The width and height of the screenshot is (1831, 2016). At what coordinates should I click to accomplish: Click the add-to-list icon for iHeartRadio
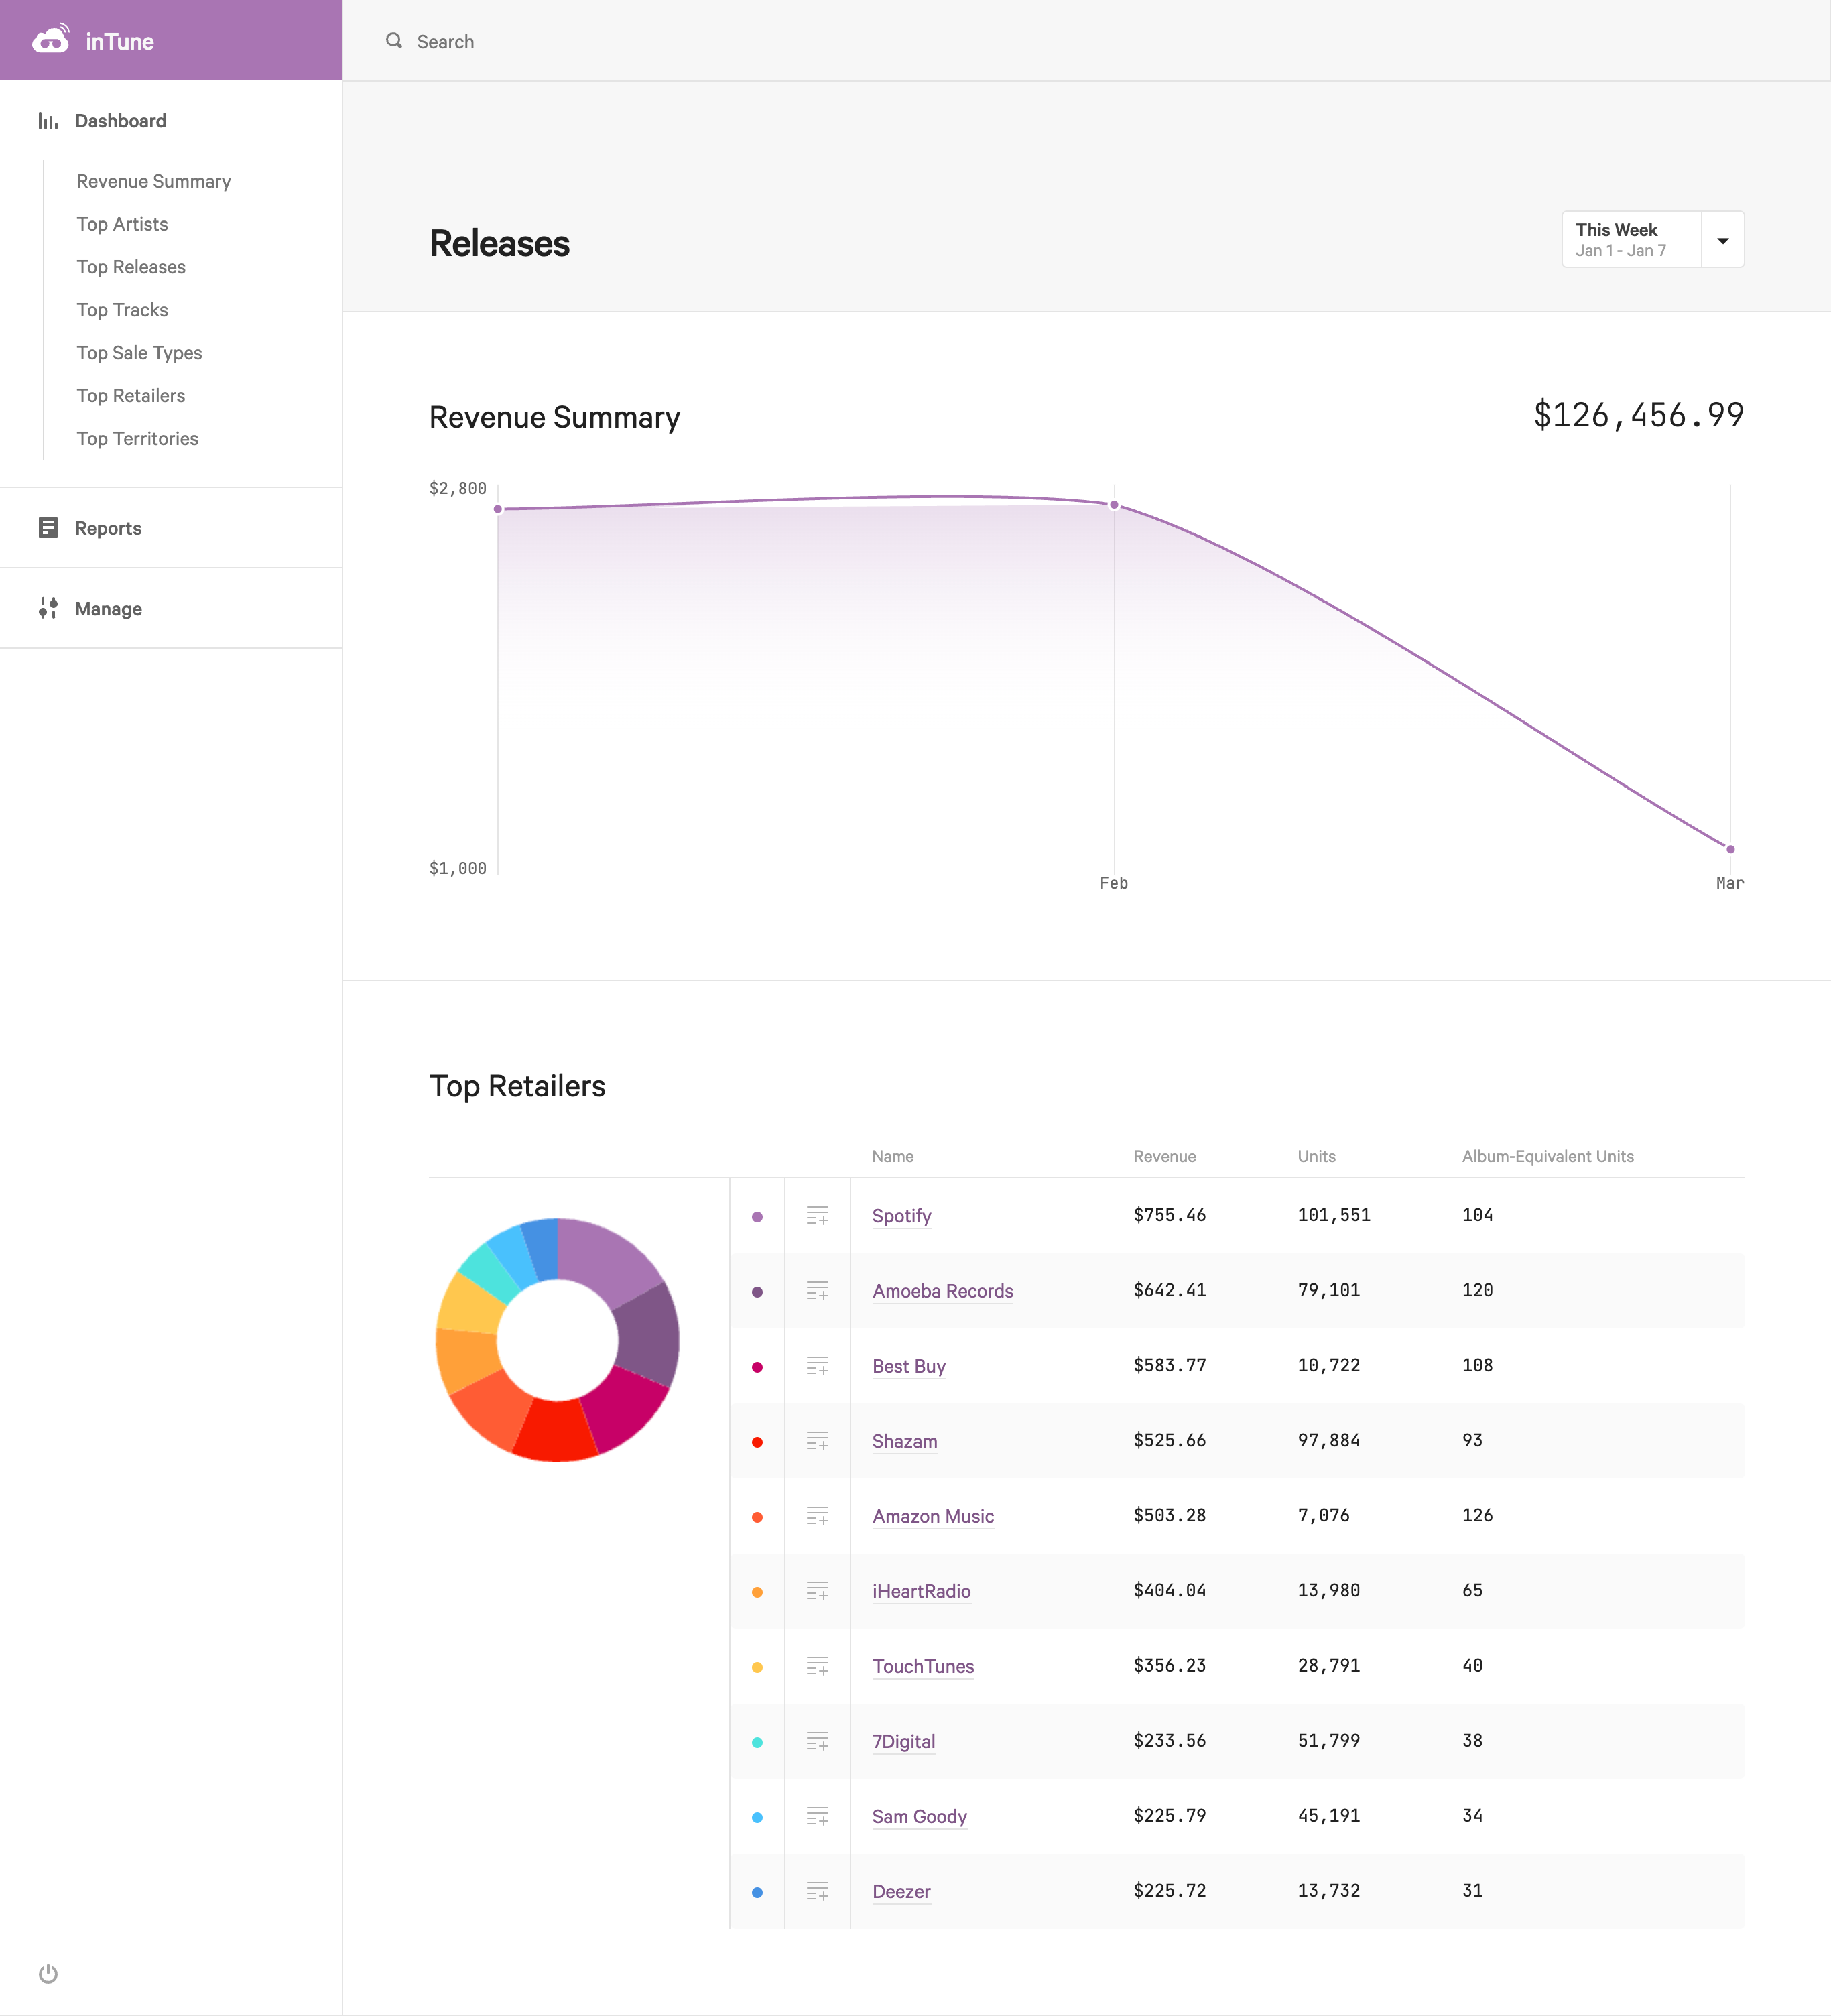tap(818, 1591)
